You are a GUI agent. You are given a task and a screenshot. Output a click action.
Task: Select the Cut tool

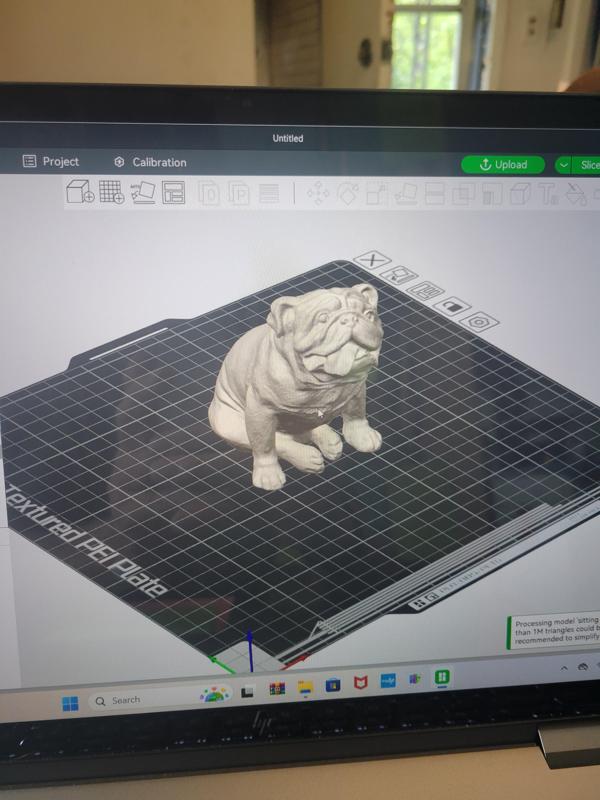tap(435, 194)
